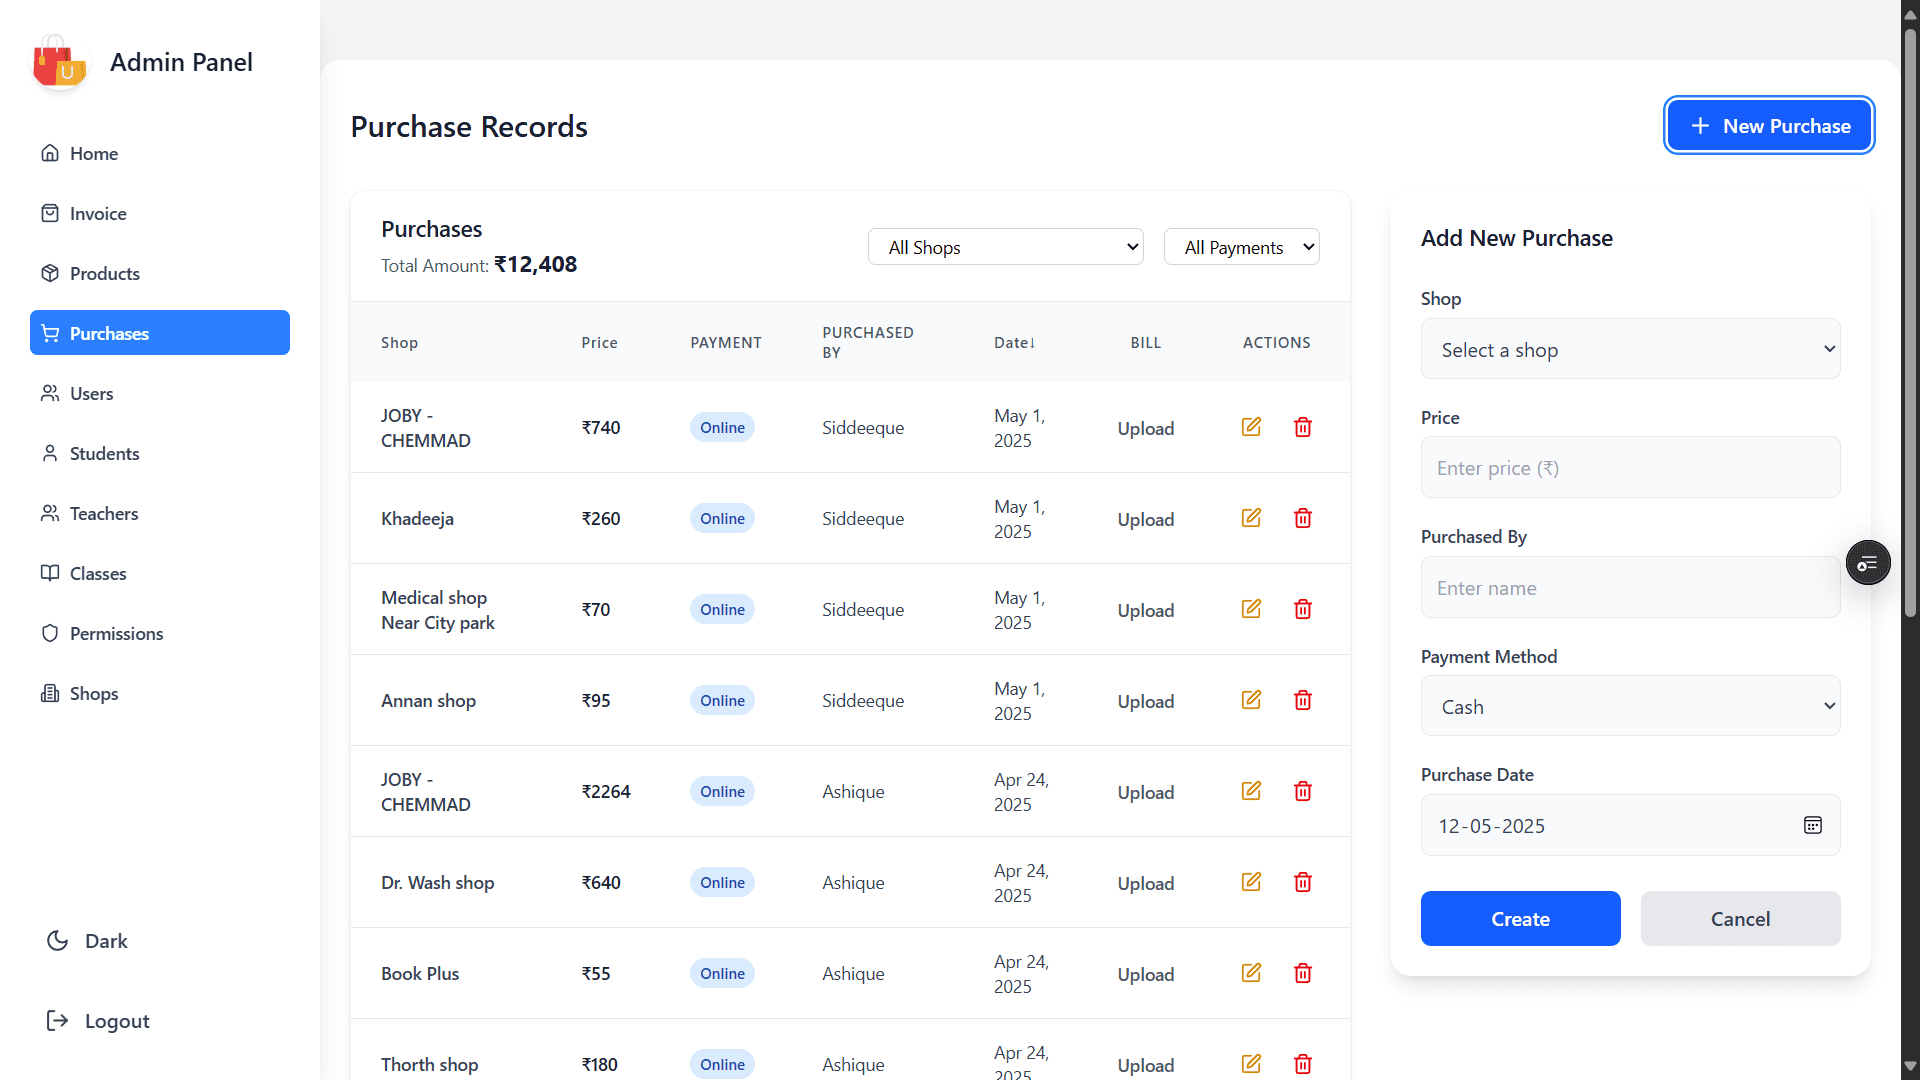
Task: Select Purchases in the sidebar
Action: pyautogui.click(x=160, y=333)
